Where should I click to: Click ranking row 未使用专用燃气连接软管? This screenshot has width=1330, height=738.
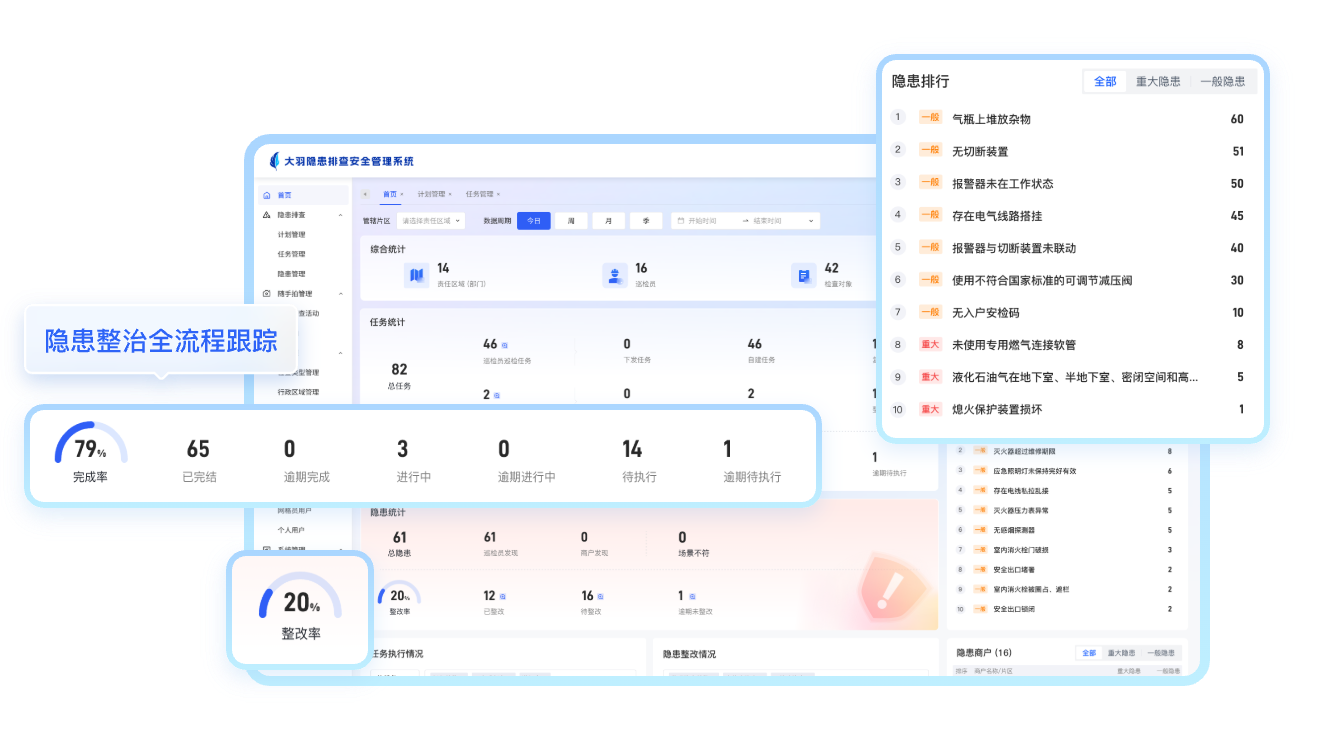pos(1068,345)
